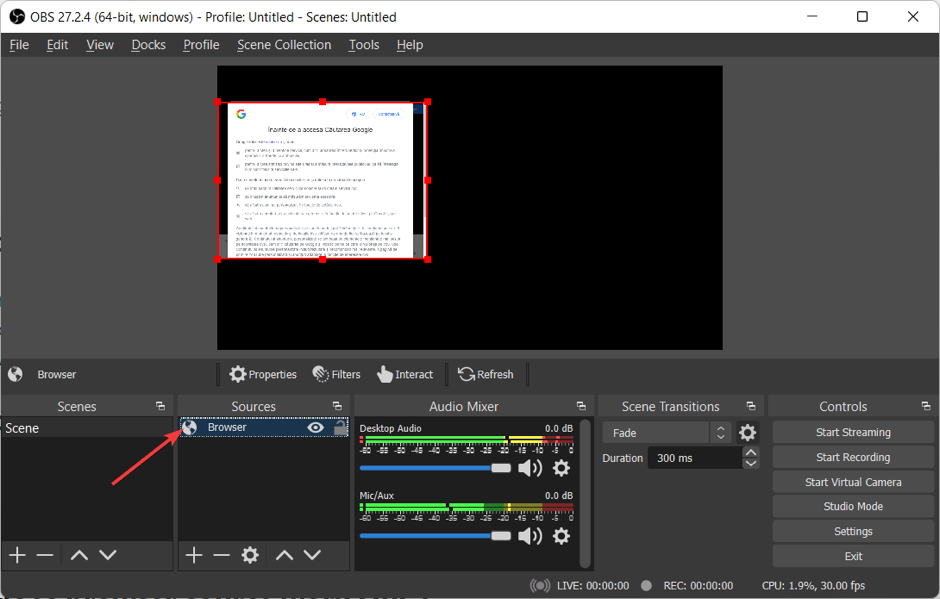Toggle Browser source visibility eye
The width and height of the screenshot is (940, 599).
(316, 427)
